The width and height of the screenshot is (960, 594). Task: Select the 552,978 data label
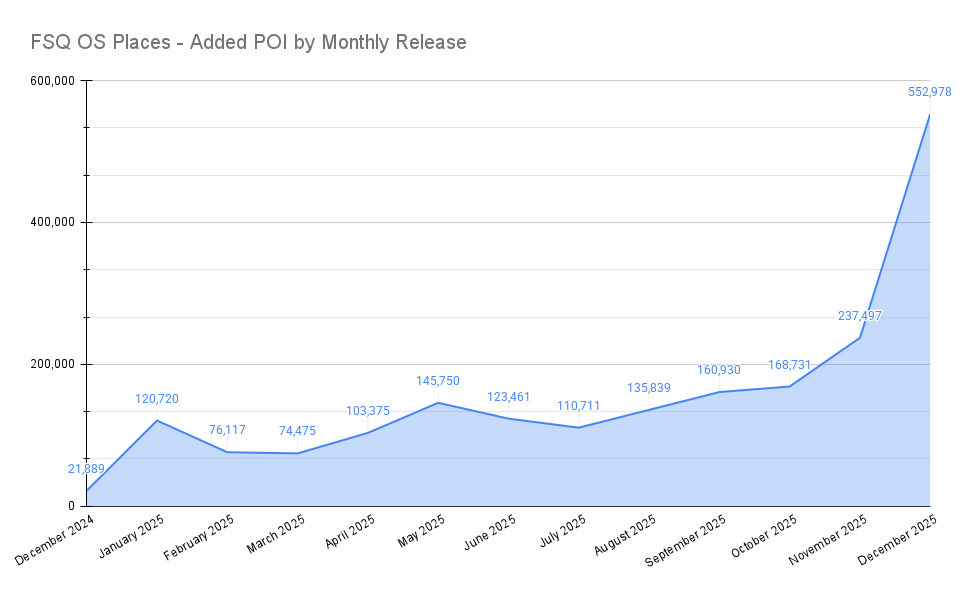tap(929, 91)
